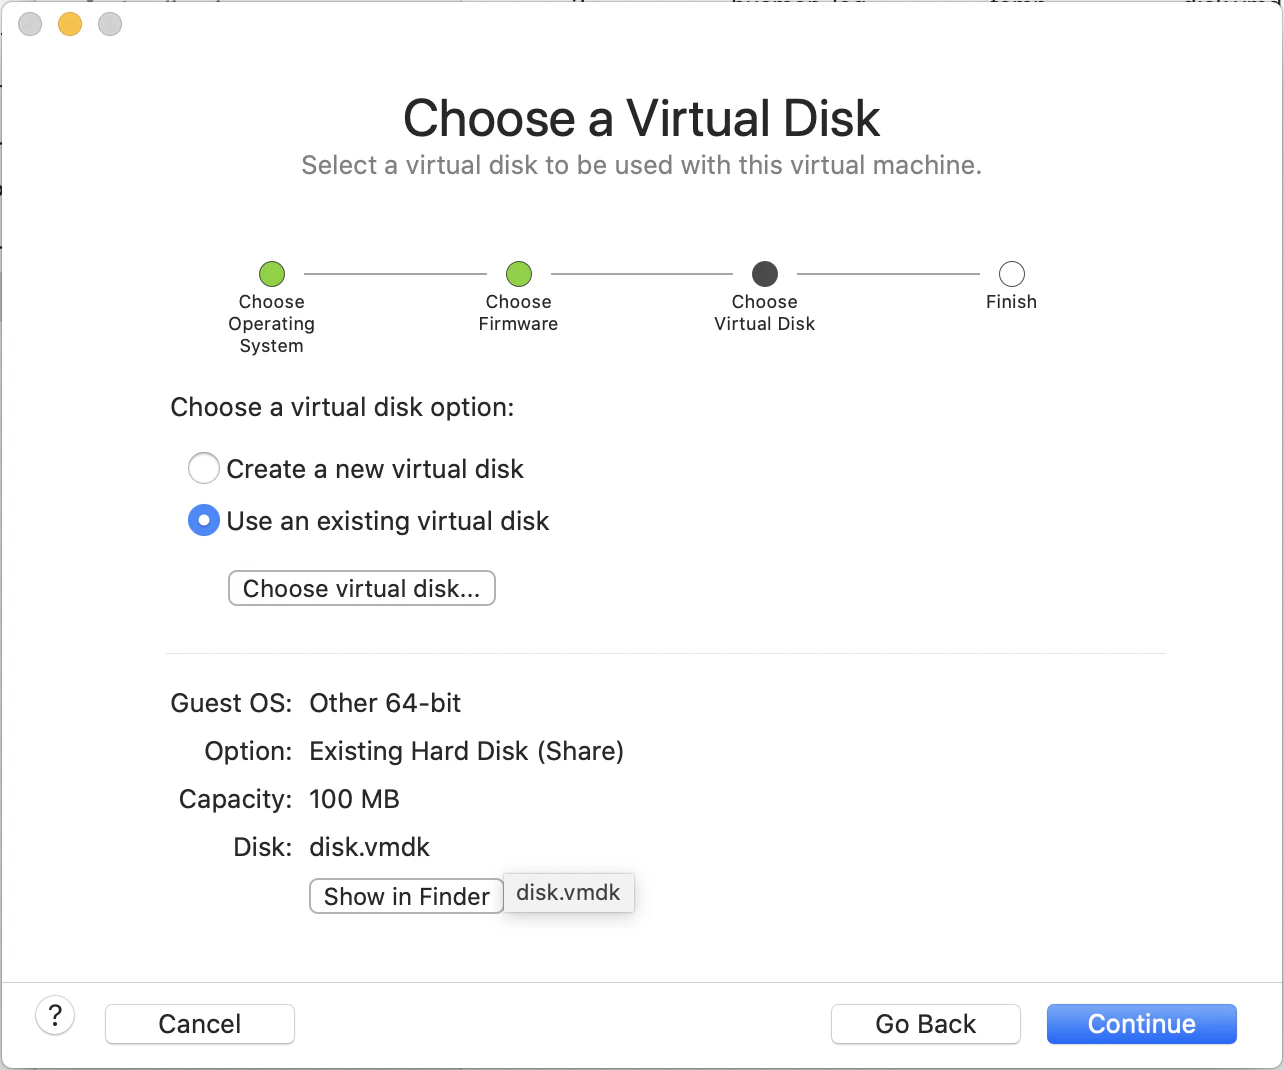Click the disk.vmdk tooltip
Viewport: 1284px width, 1070px height.
point(569,892)
